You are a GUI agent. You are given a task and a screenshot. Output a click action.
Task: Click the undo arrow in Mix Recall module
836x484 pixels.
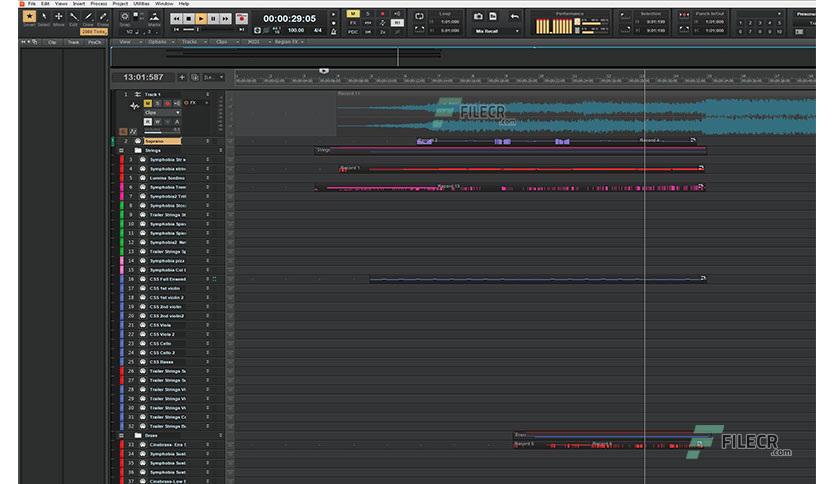[x=515, y=17]
